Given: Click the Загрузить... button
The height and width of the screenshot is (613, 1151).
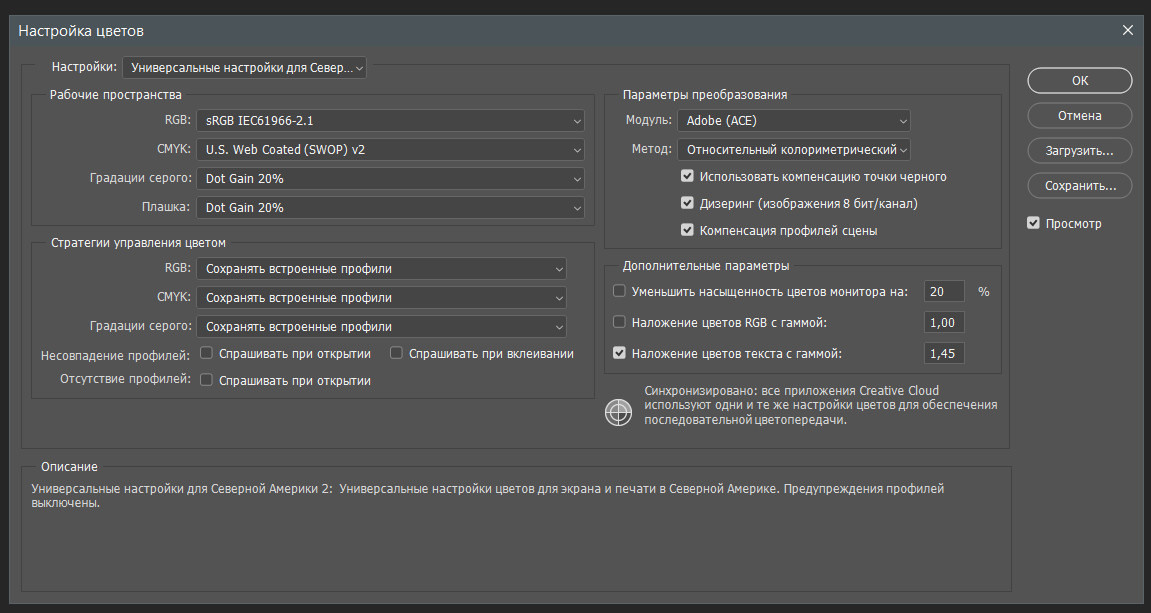Looking at the screenshot, I should pyautogui.click(x=1079, y=150).
